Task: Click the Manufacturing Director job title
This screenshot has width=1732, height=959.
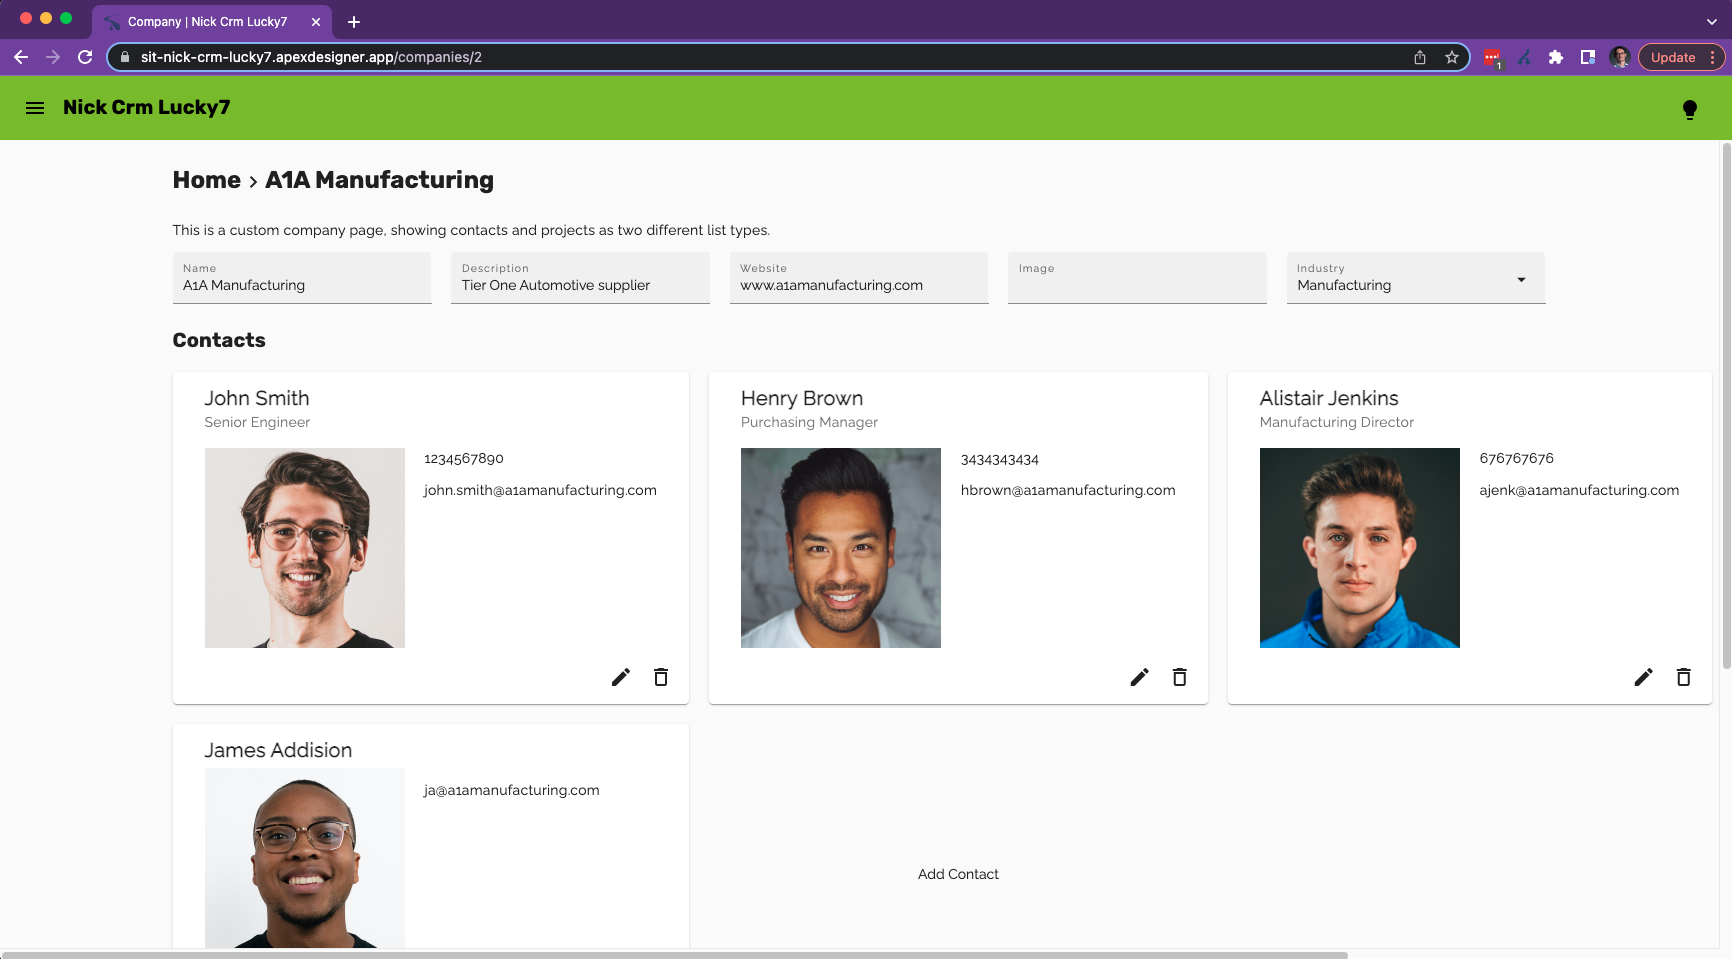Action: [1336, 422]
